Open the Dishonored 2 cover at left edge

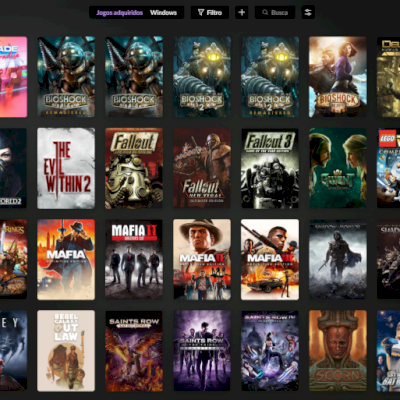click(13, 168)
